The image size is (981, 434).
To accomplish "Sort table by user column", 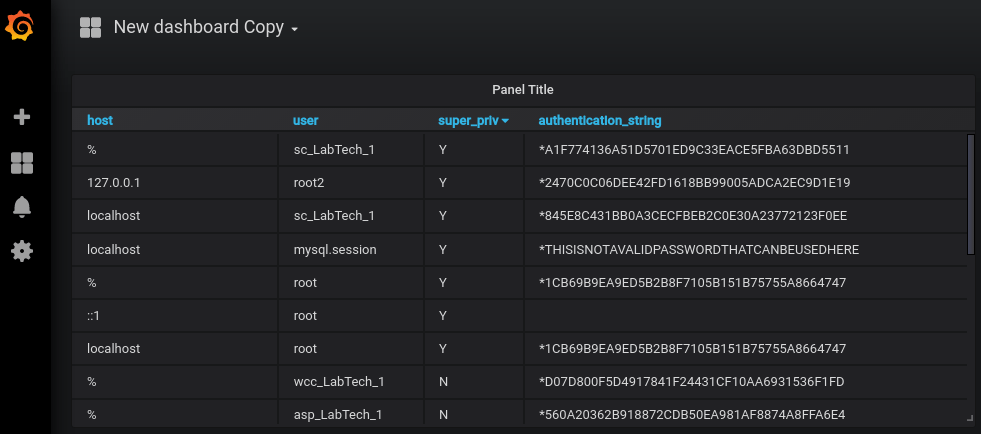I will 305,121.
